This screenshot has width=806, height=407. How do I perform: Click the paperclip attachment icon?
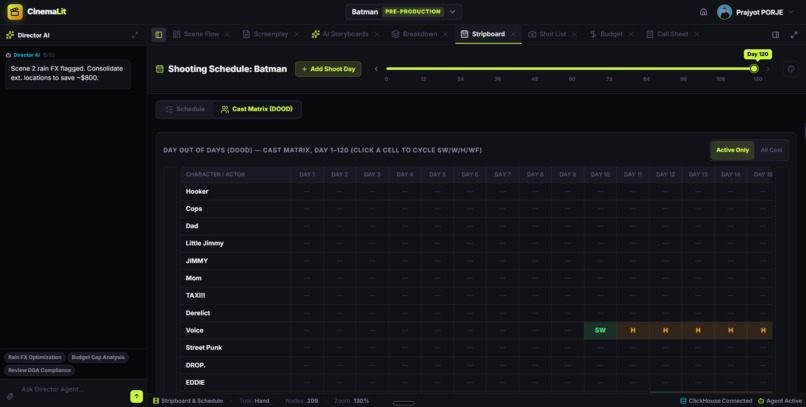[10, 396]
